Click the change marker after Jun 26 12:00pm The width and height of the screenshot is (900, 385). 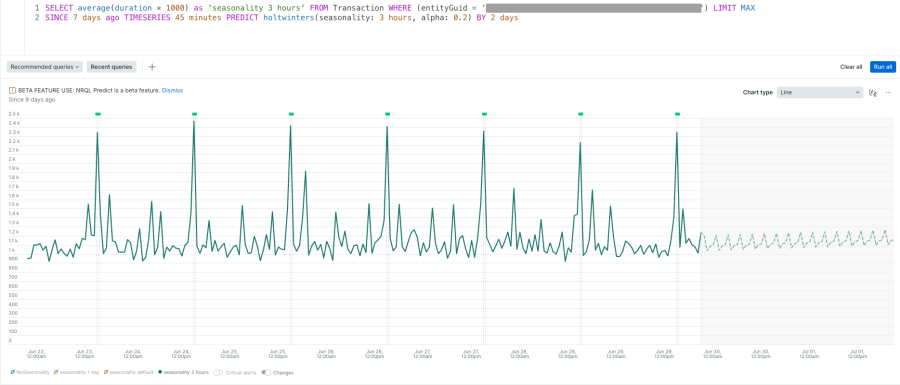pyautogui.click(x=387, y=114)
